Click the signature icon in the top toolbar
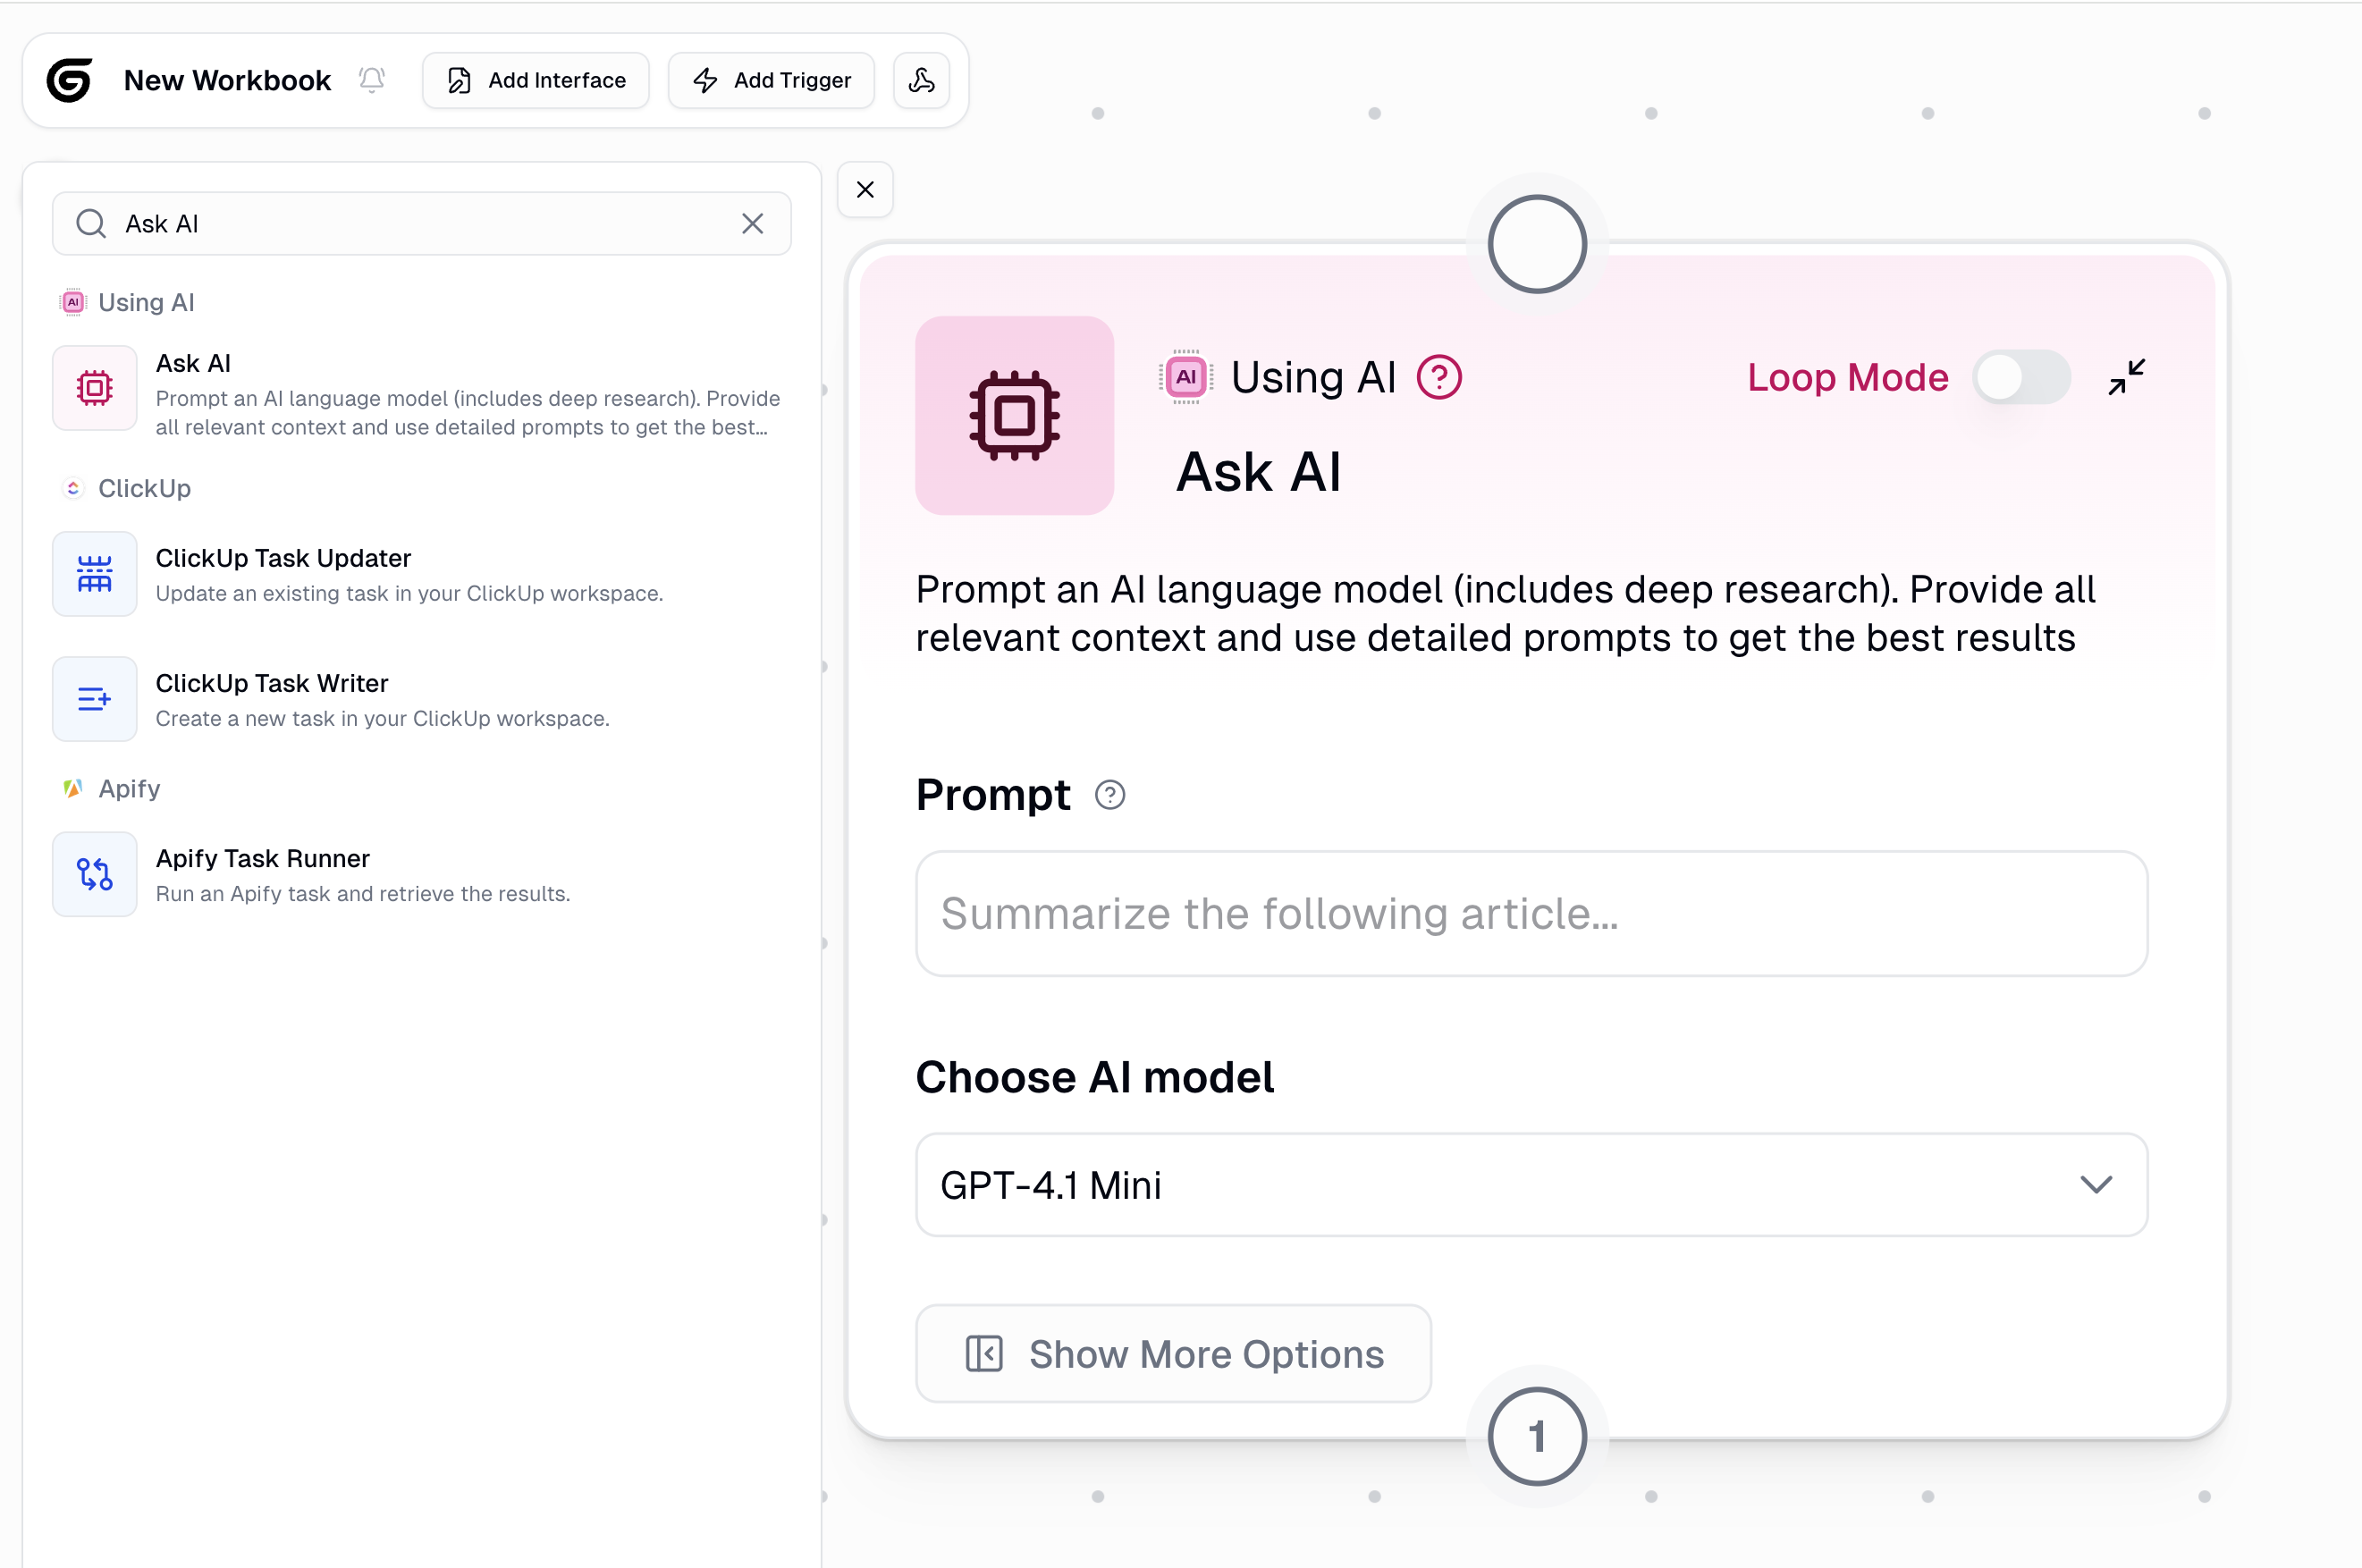The height and width of the screenshot is (1568, 2362). 921,80
